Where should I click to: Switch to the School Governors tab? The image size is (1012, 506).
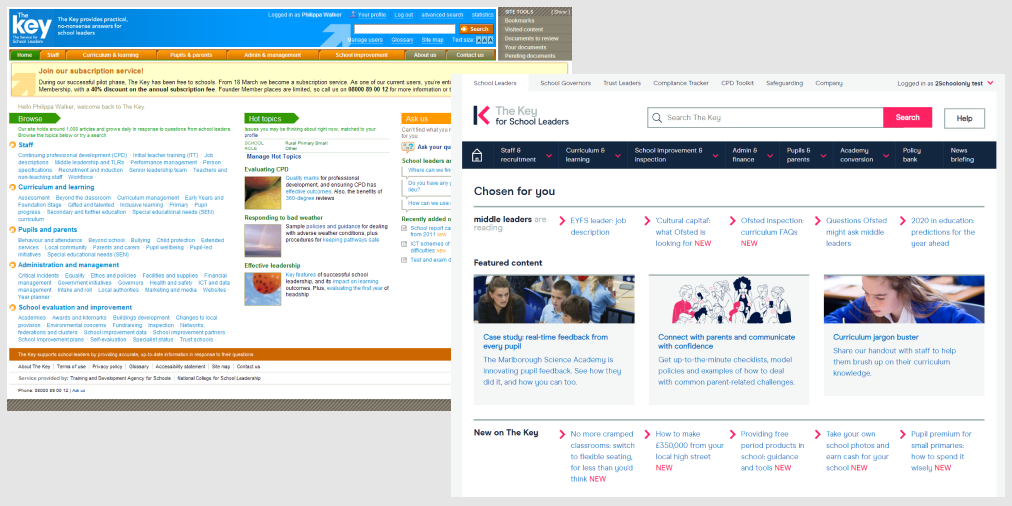[x=565, y=83]
